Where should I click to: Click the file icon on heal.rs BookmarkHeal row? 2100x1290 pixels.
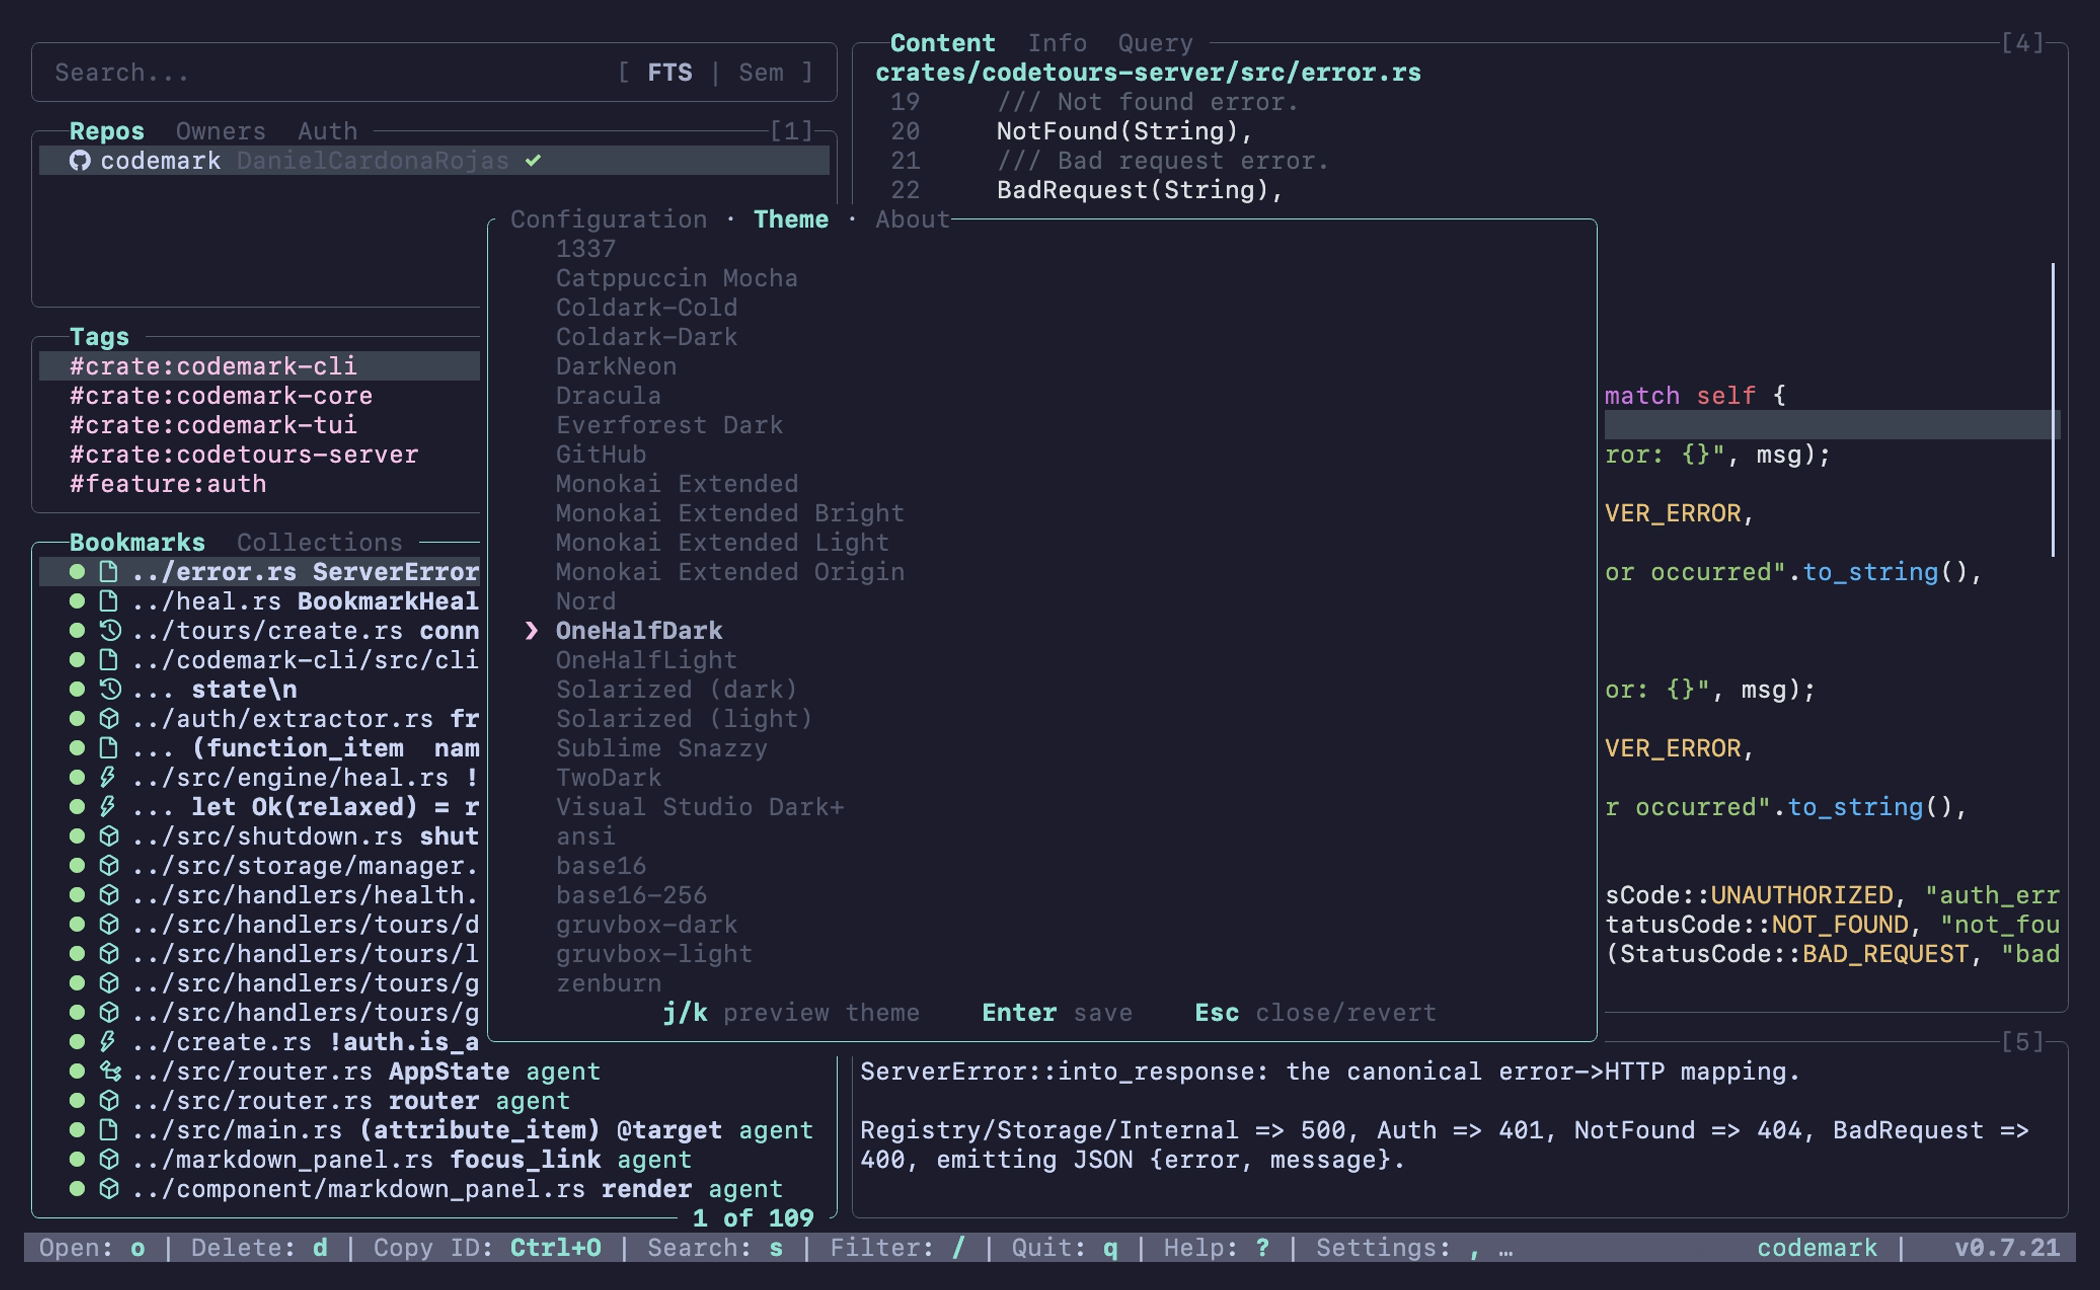109,601
